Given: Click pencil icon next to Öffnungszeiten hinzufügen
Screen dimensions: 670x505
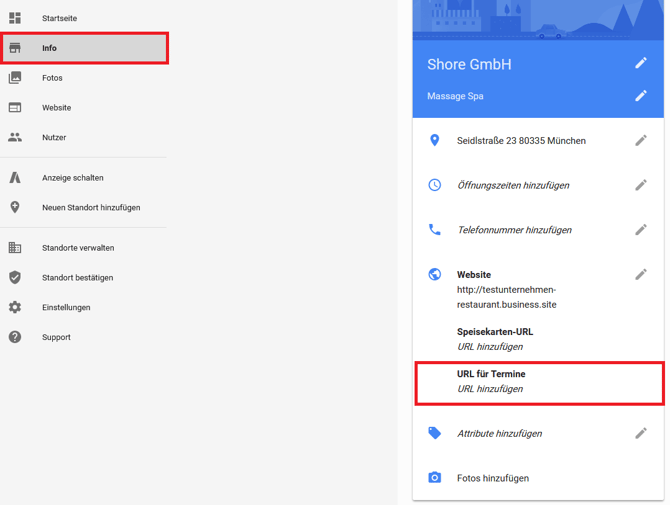Looking at the screenshot, I should click(x=640, y=185).
